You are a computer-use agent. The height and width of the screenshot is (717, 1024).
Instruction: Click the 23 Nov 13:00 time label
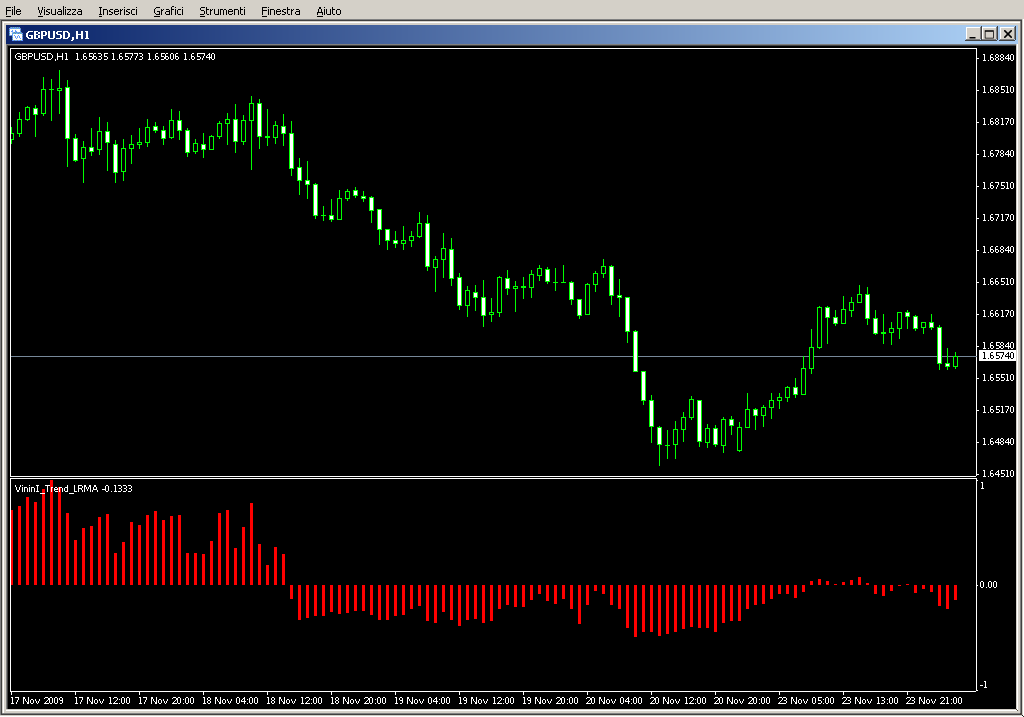coord(870,701)
